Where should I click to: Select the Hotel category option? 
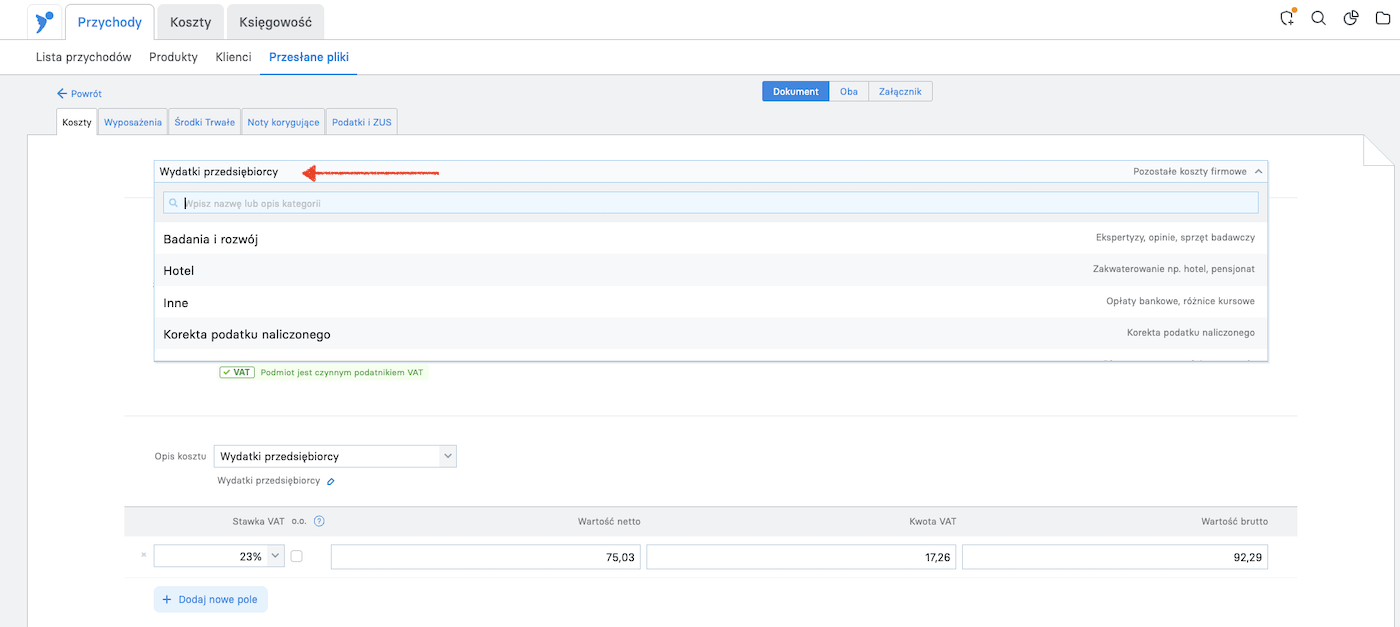(x=711, y=270)
